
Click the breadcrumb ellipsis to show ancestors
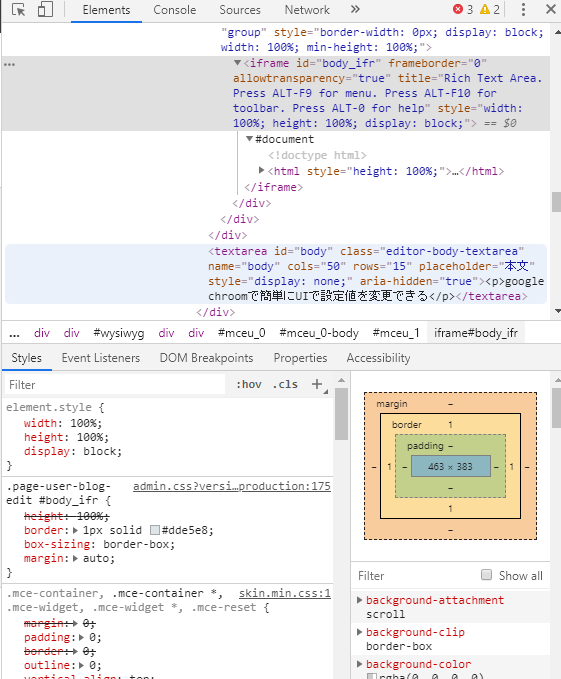point(14,333)
